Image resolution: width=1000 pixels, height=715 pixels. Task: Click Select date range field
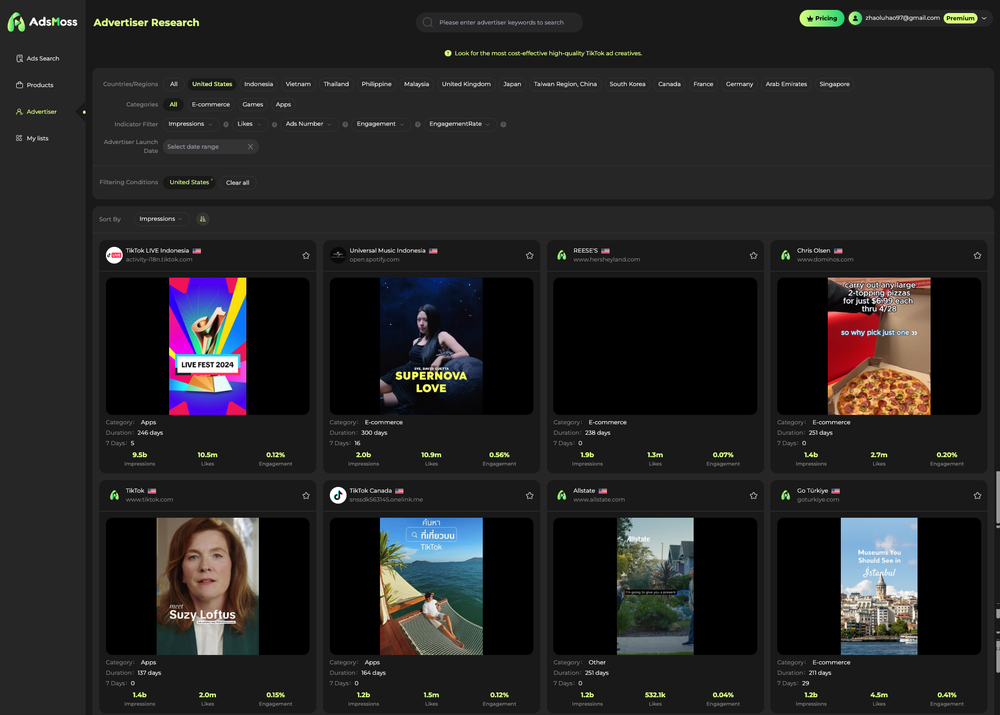[210, 147]
